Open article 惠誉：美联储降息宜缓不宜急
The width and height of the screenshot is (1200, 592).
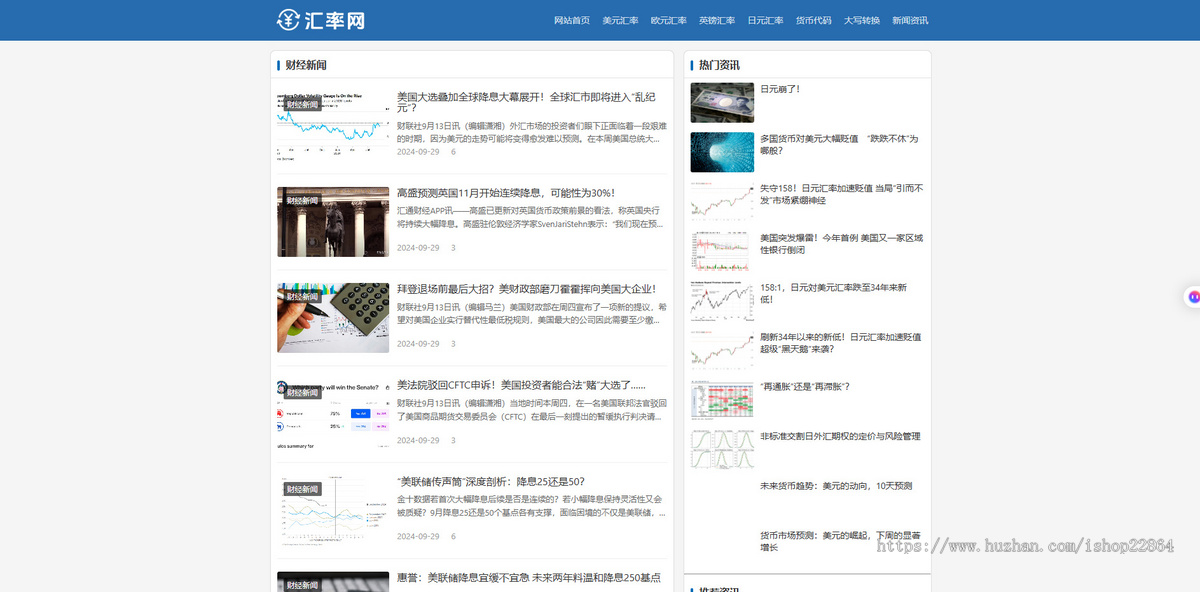pyautogui.click(x=529, y=578)
